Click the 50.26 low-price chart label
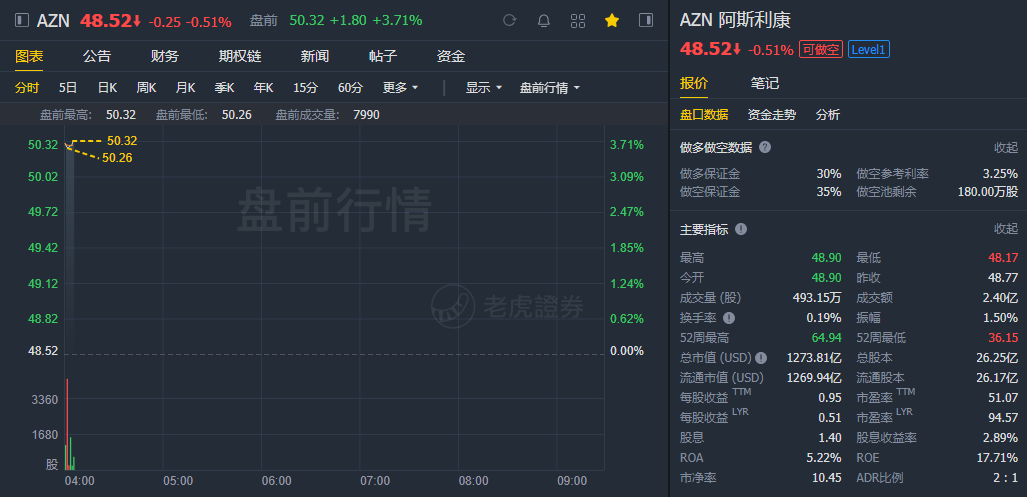This screenshot has height=497, width=1027. [117, 158]
